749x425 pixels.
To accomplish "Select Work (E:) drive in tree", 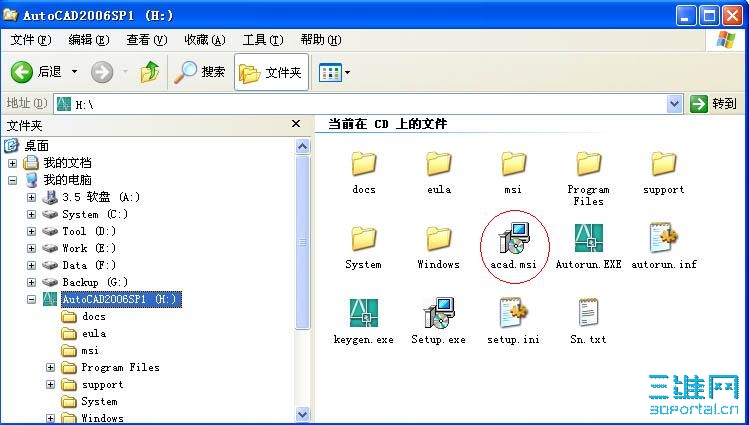I will point(89,248).
